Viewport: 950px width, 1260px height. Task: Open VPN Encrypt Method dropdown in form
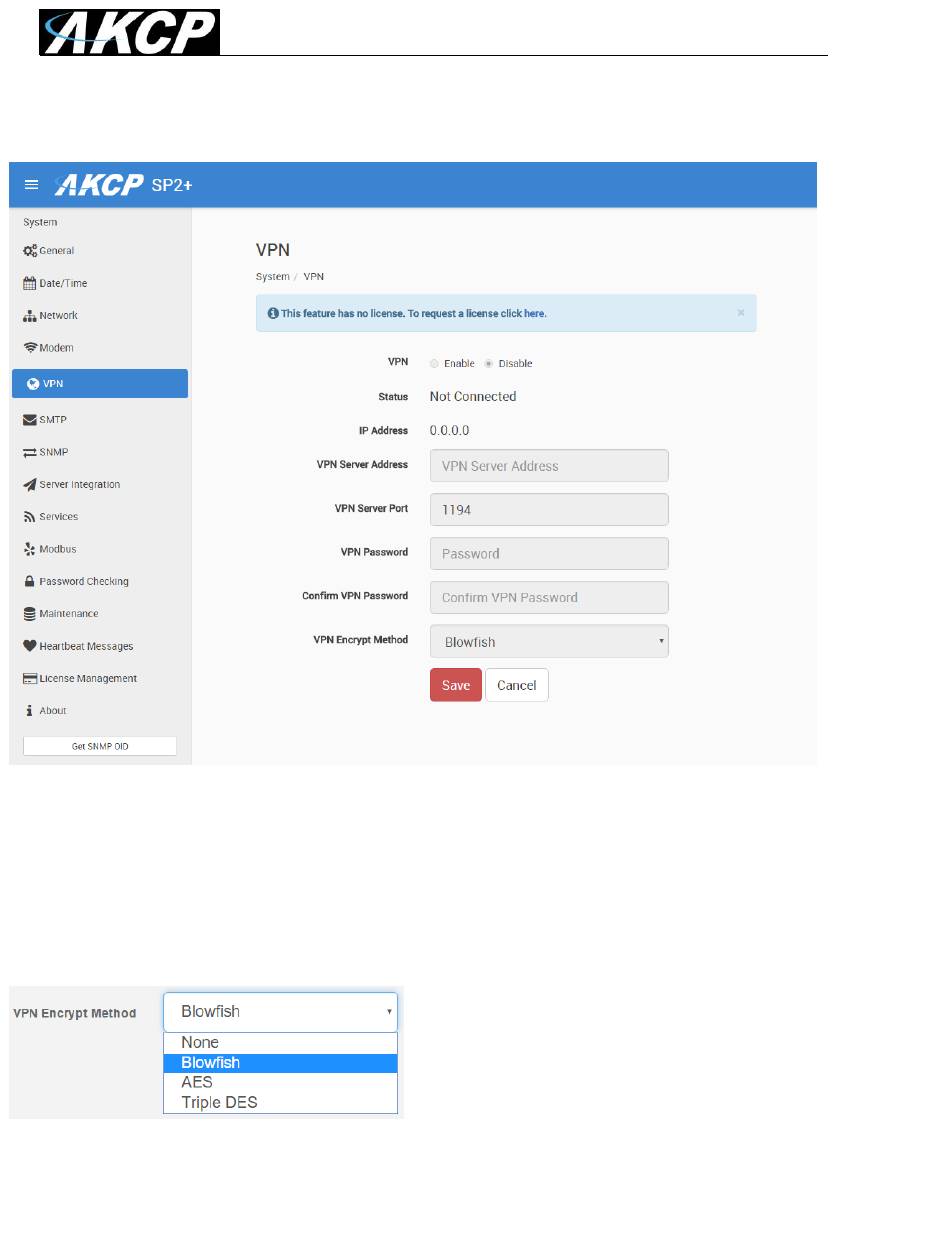(549, 642)
